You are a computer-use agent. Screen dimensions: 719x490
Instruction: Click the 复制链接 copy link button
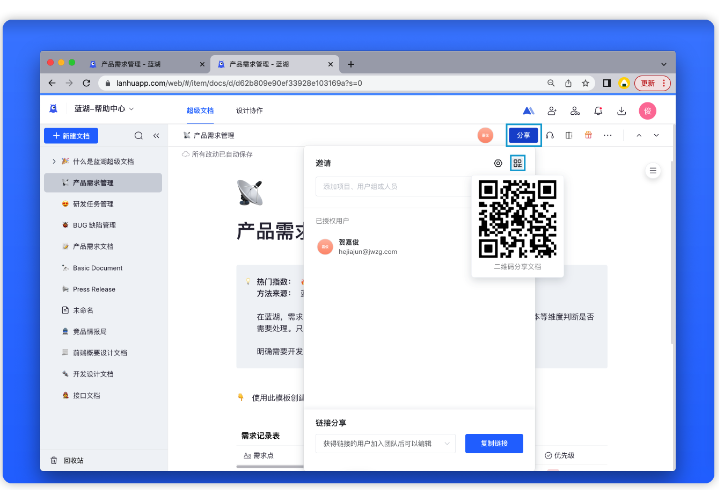[x=494, y=443]
